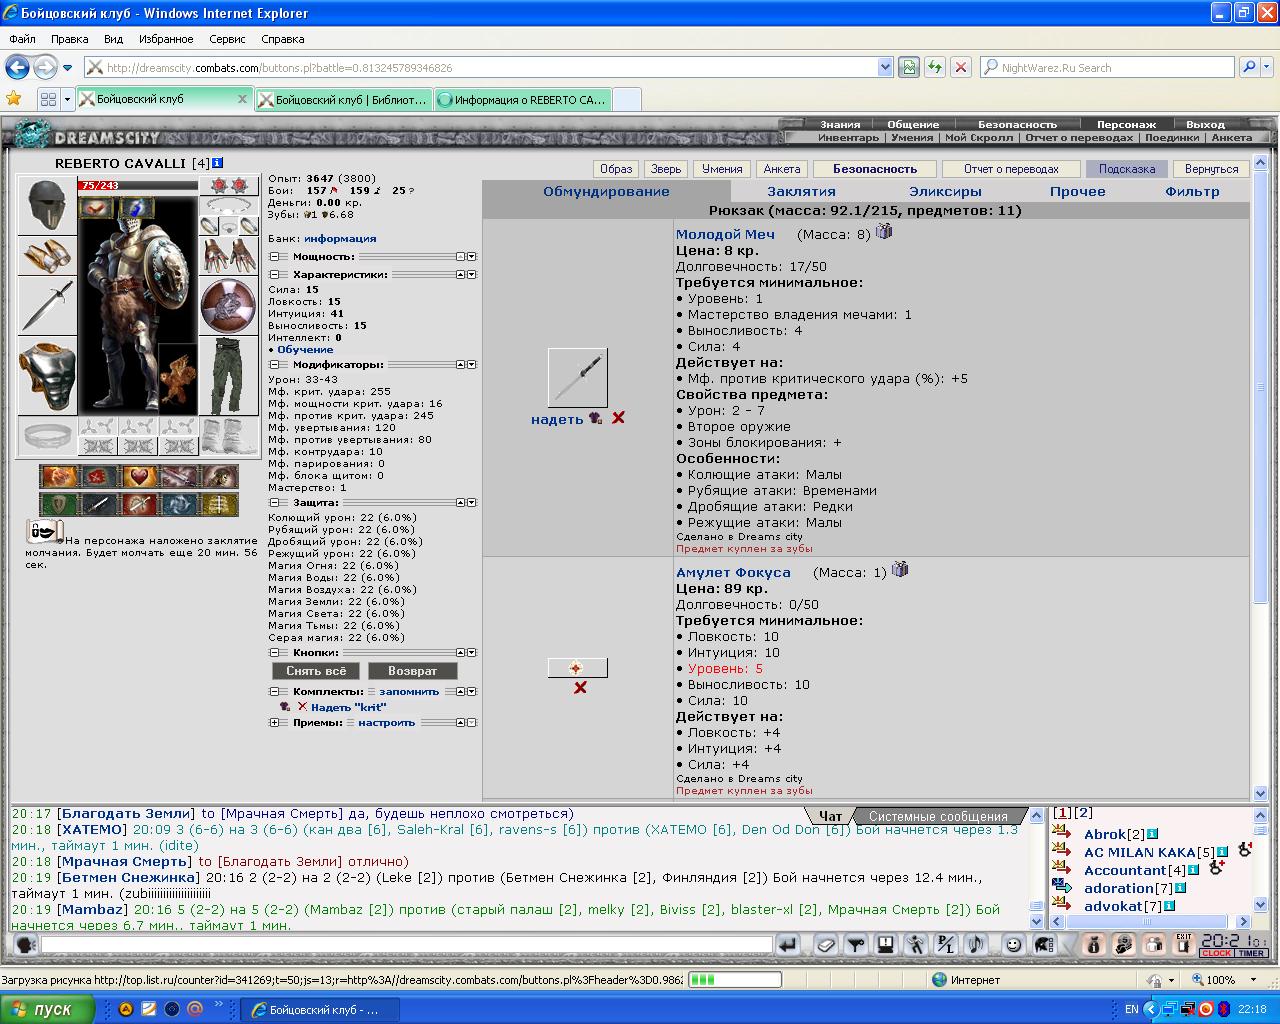The height and width of the screenshot is (1024, 1280).
Task: Click the P/L translit toggle icon
Action: click(x=945, y=944)
